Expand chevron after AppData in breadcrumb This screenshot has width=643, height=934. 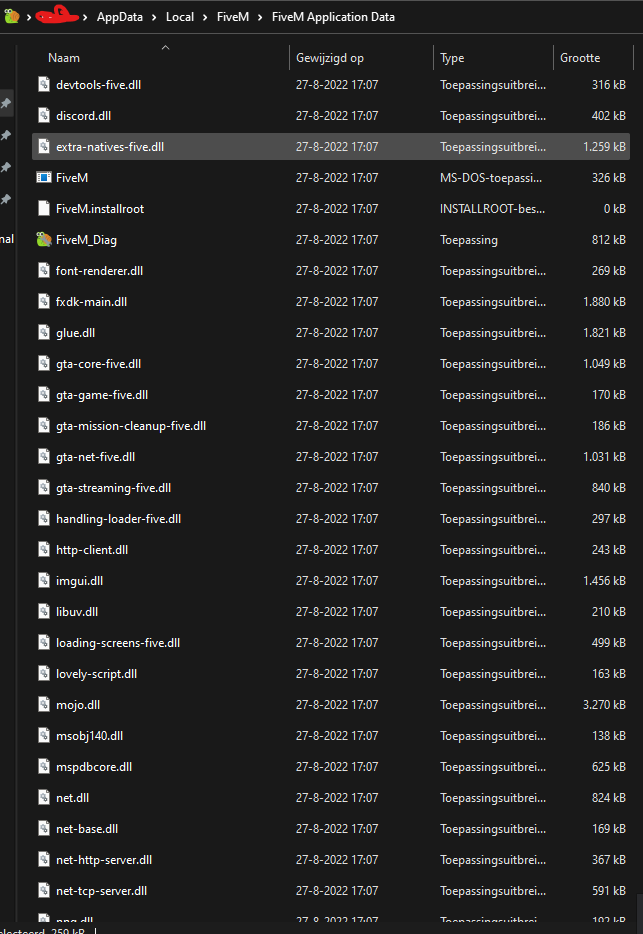coord(154,17)
